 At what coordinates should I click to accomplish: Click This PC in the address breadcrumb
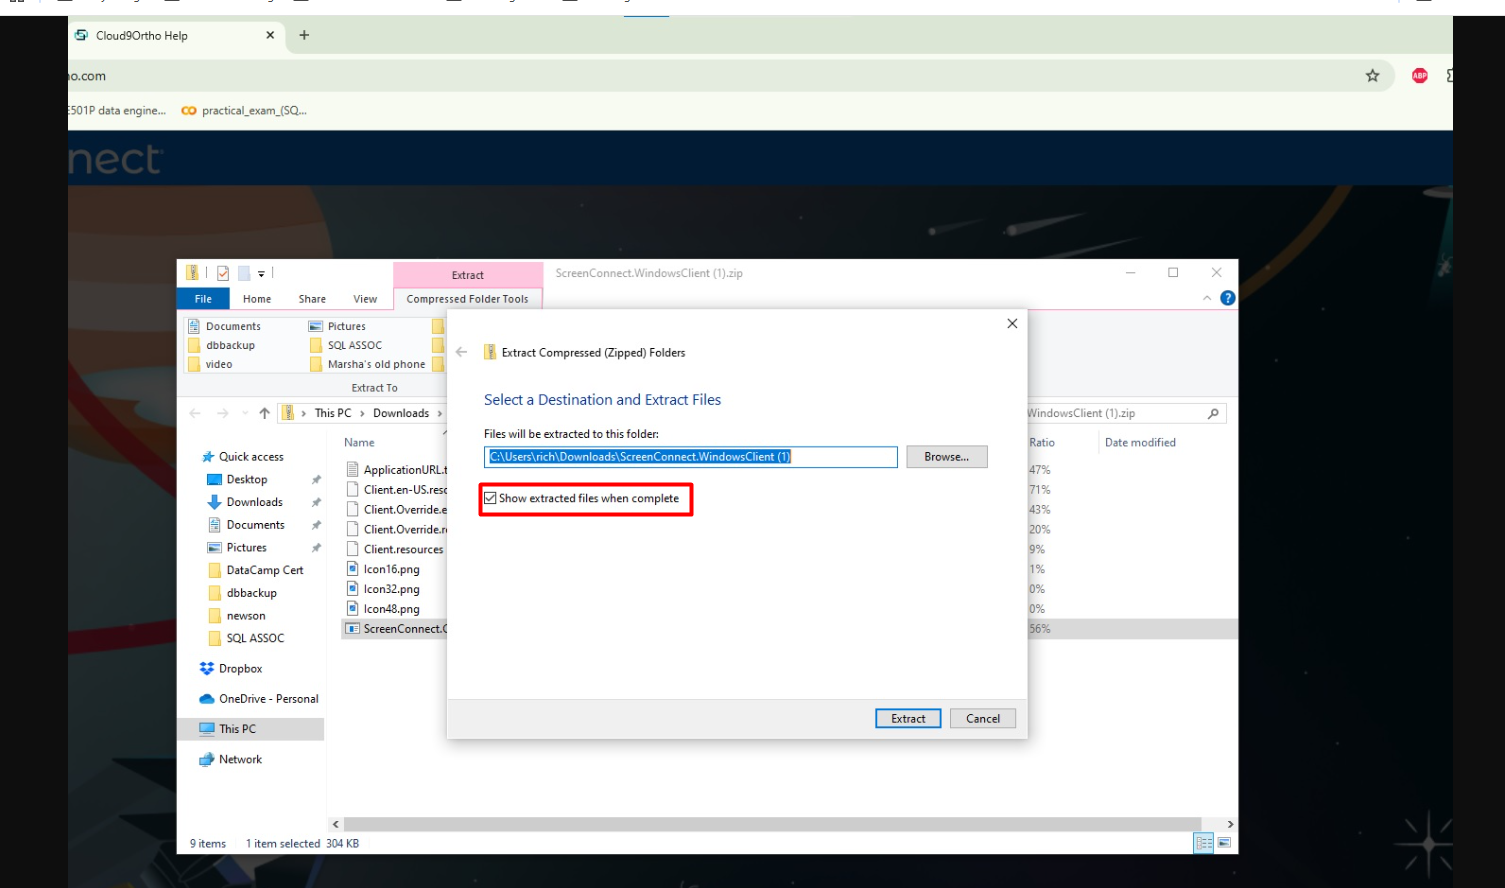click(x=333, y=413)
